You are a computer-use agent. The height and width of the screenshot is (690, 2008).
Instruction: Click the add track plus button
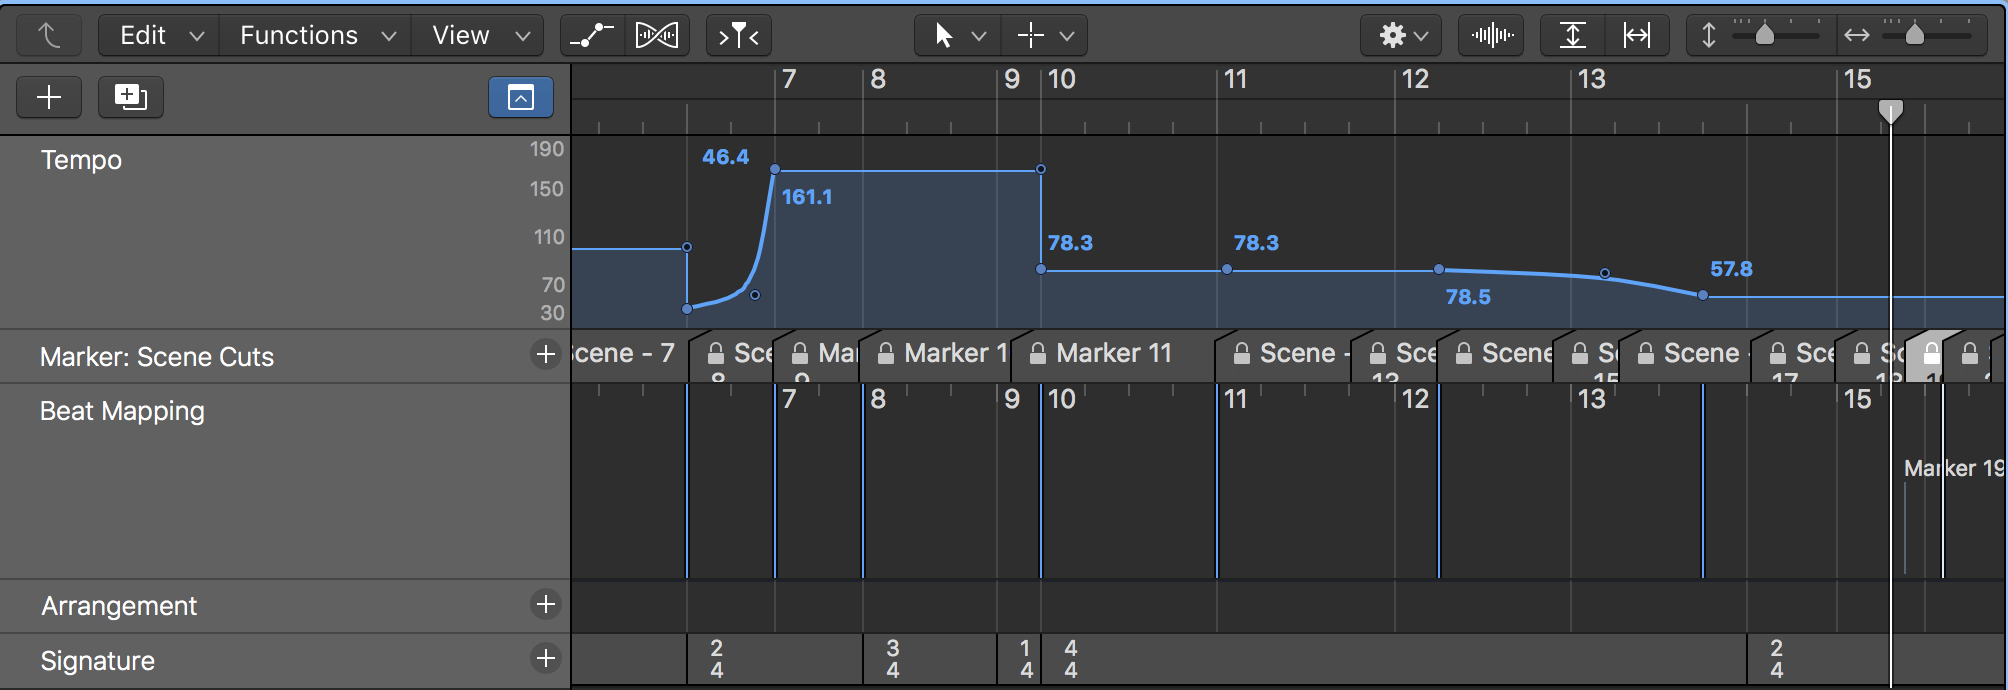[x=49, y=97]
